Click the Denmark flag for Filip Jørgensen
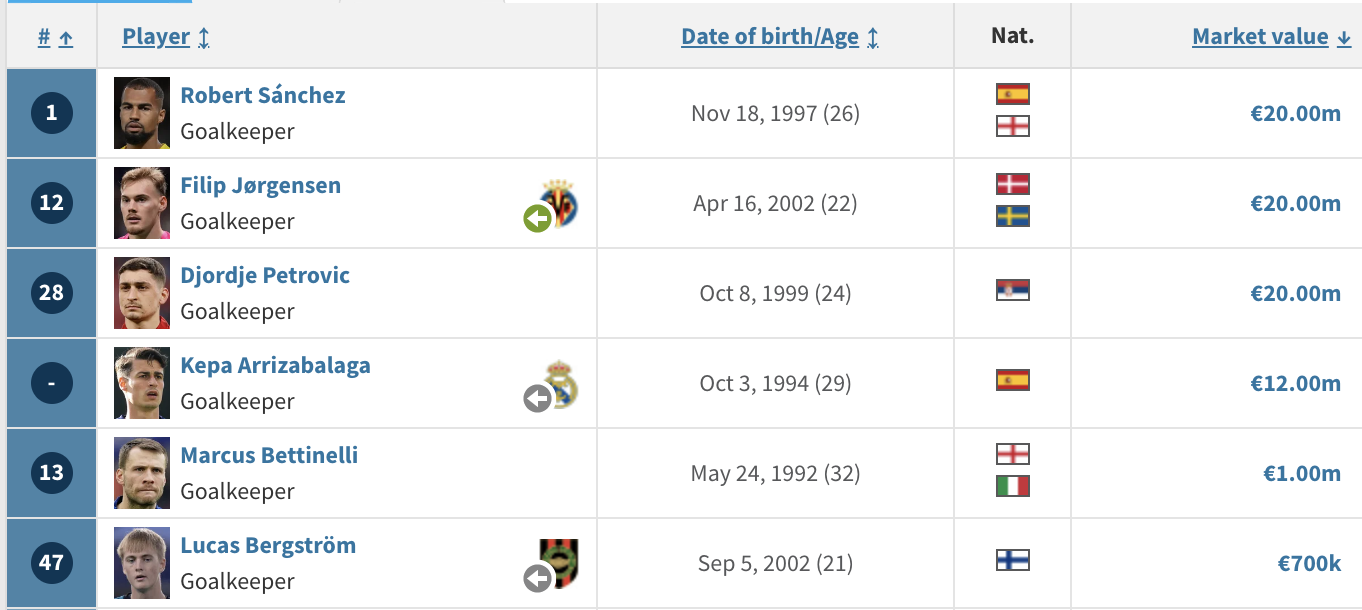Viewport: 1362px width, 610px height. 1013,184
